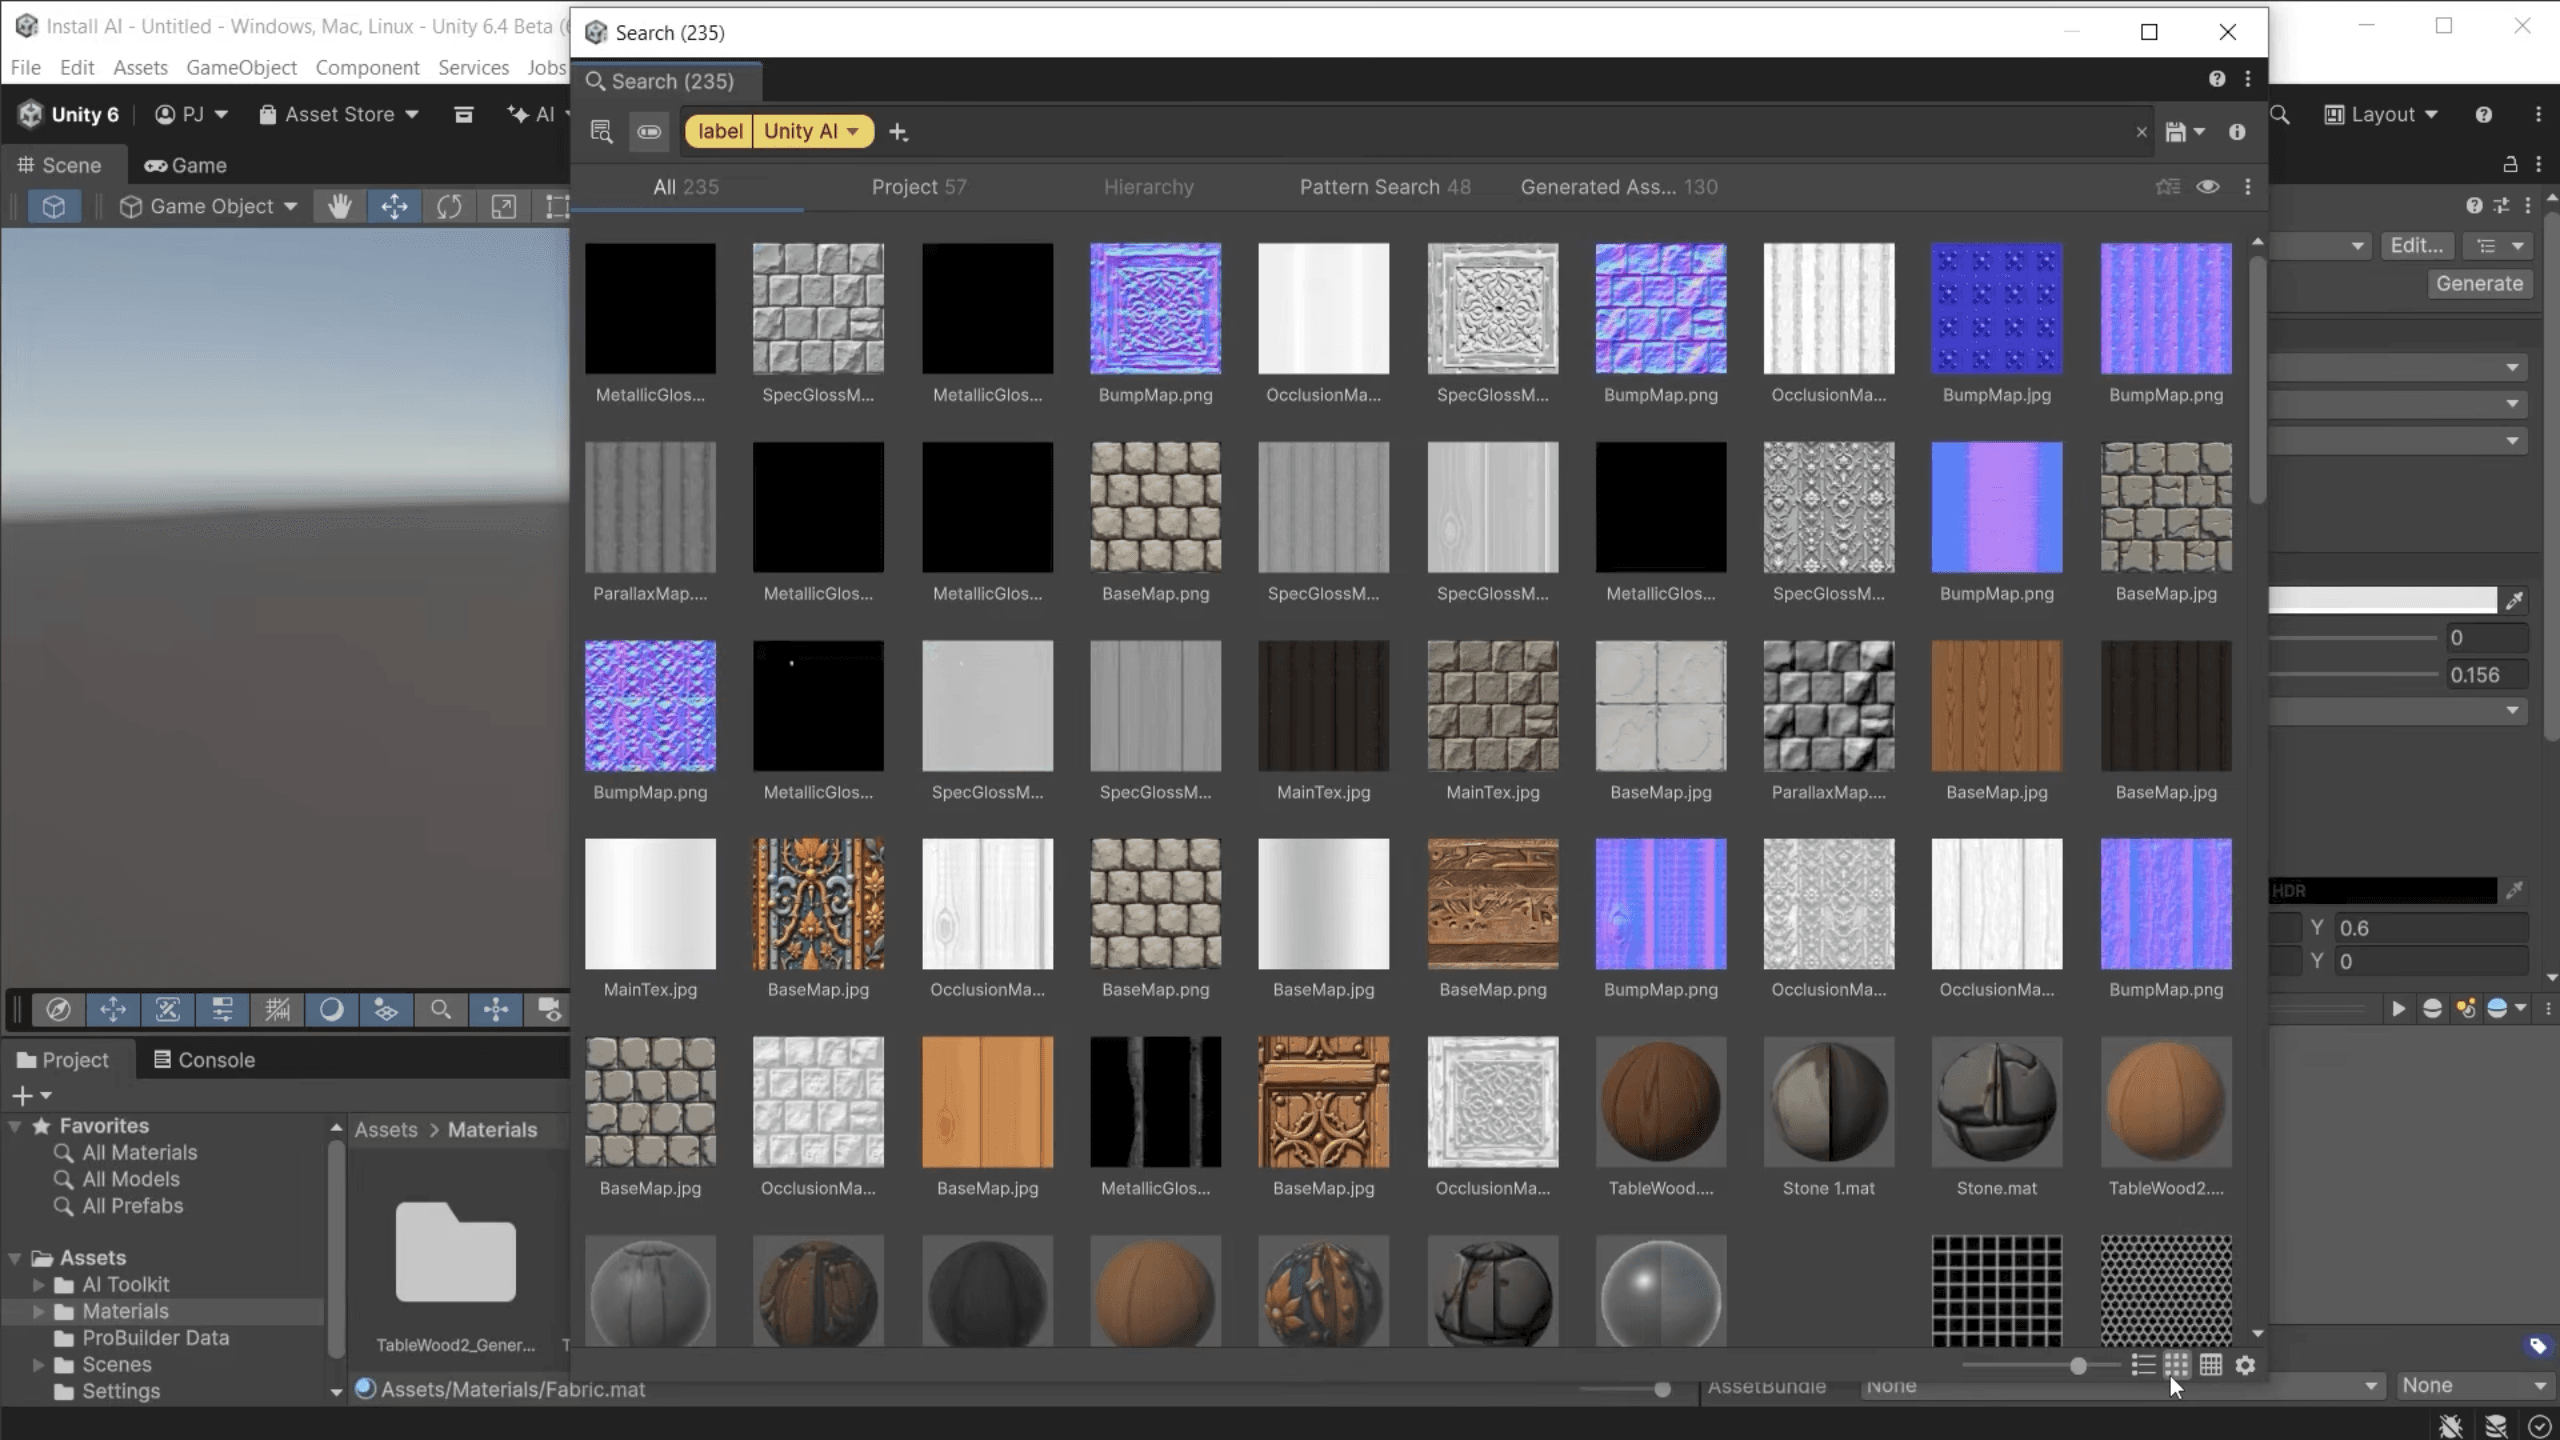Select the ornate BaseMap.jpg blue-gold thumbnail
Screen dimensions: 2560x1440
pos(818,918)
